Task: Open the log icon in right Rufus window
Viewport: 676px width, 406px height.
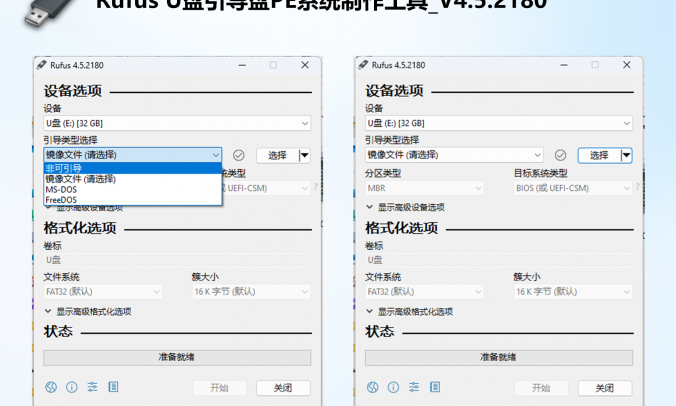Action: [x=435, y=387]
